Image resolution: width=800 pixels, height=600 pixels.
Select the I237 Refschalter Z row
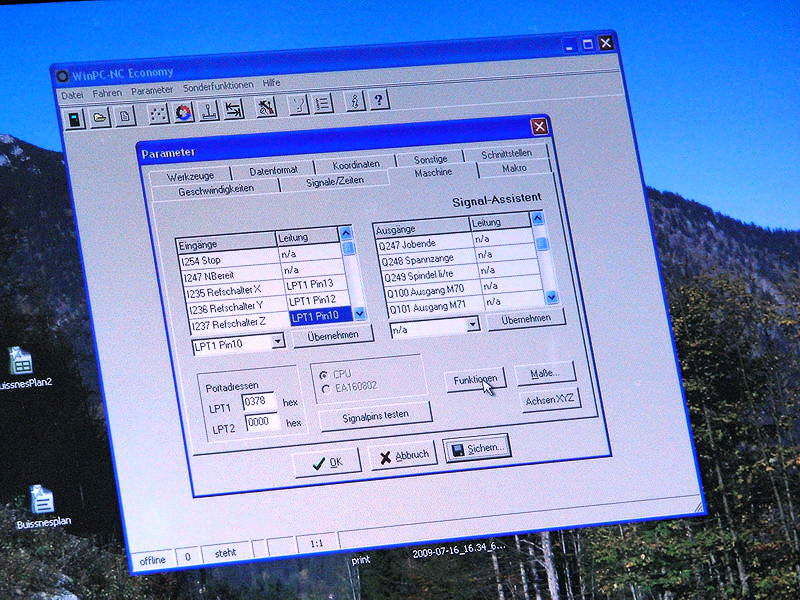coord(271,320)
